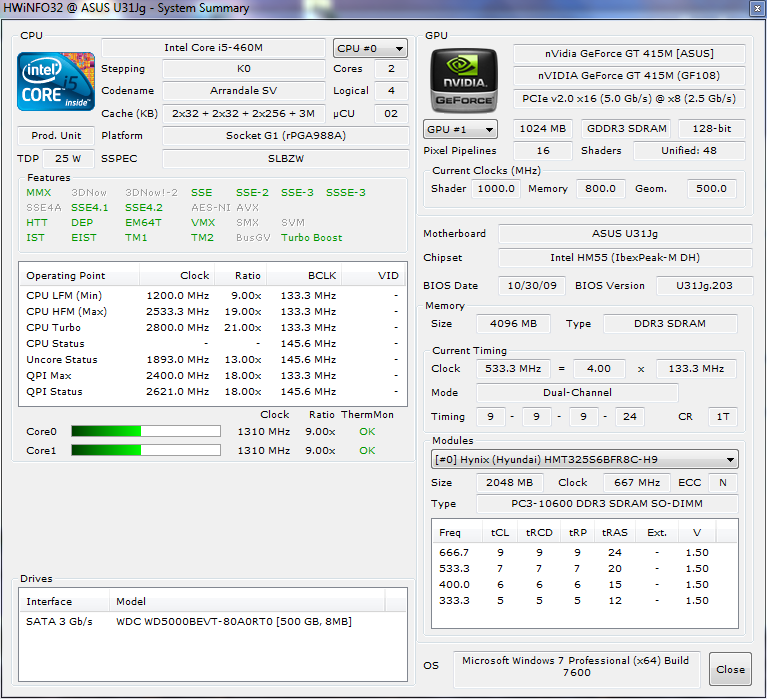
Task: Expand the Hynix memory module dropdown
Action: point(585,459)
